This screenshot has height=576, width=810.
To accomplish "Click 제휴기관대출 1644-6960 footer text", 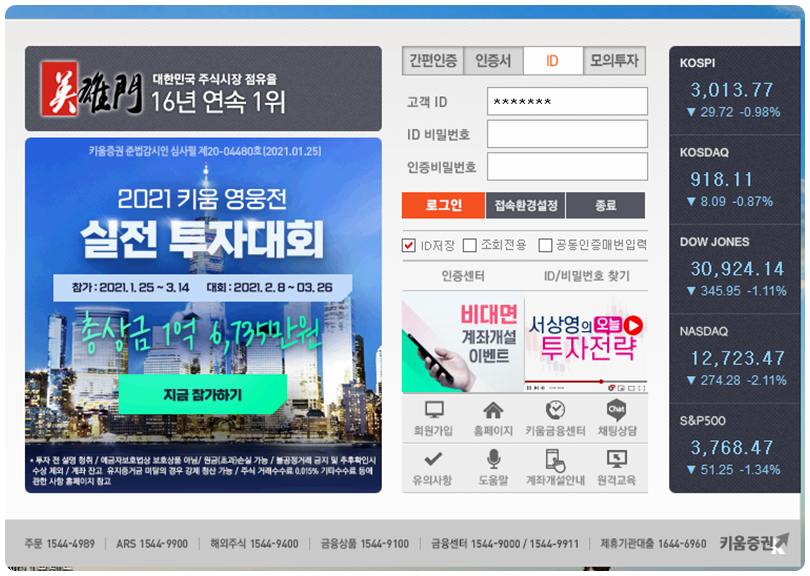I will tap(653, 543).
